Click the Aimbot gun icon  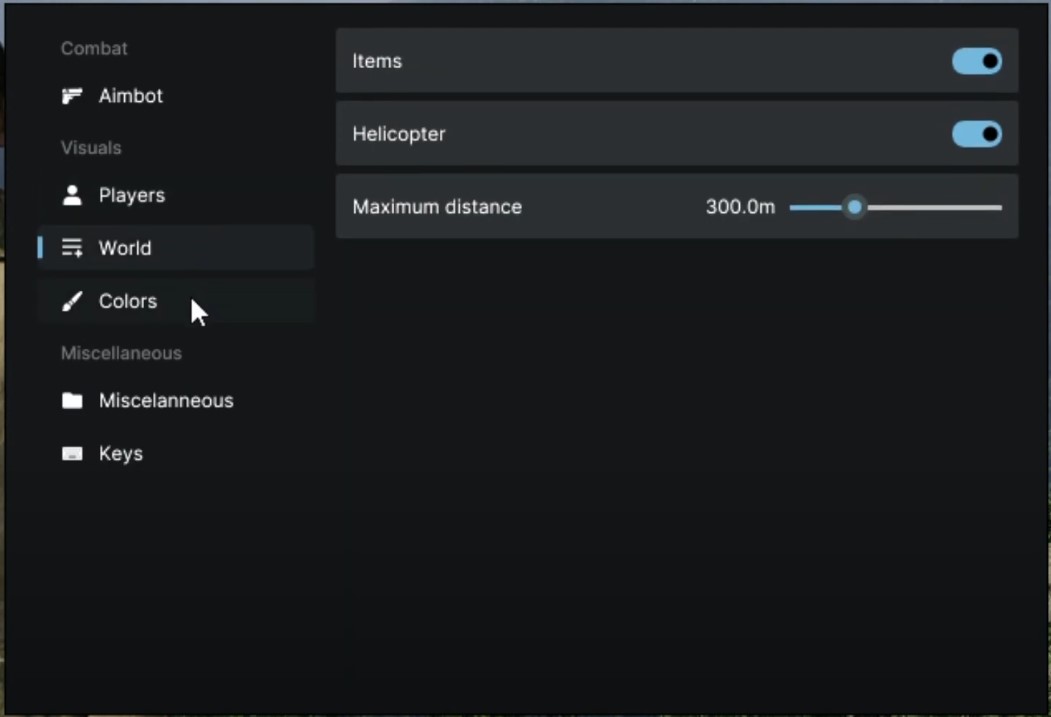[72, 96]
